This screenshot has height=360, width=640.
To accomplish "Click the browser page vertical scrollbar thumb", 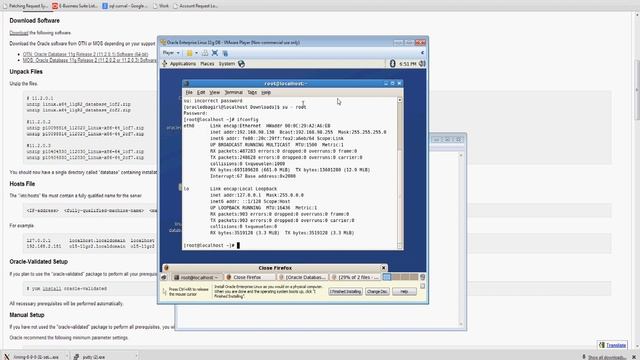I will point(637,90).
